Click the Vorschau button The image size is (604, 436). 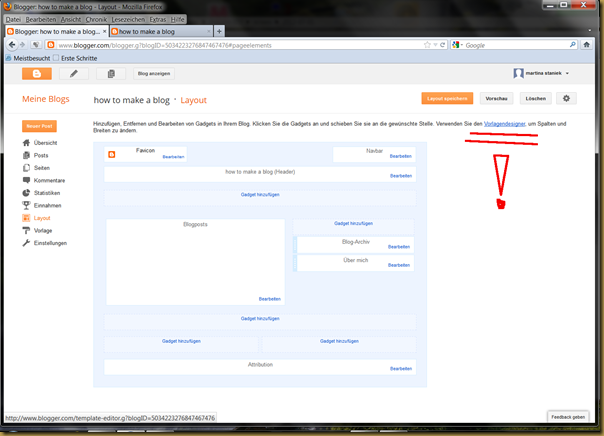tap(496, 99)
